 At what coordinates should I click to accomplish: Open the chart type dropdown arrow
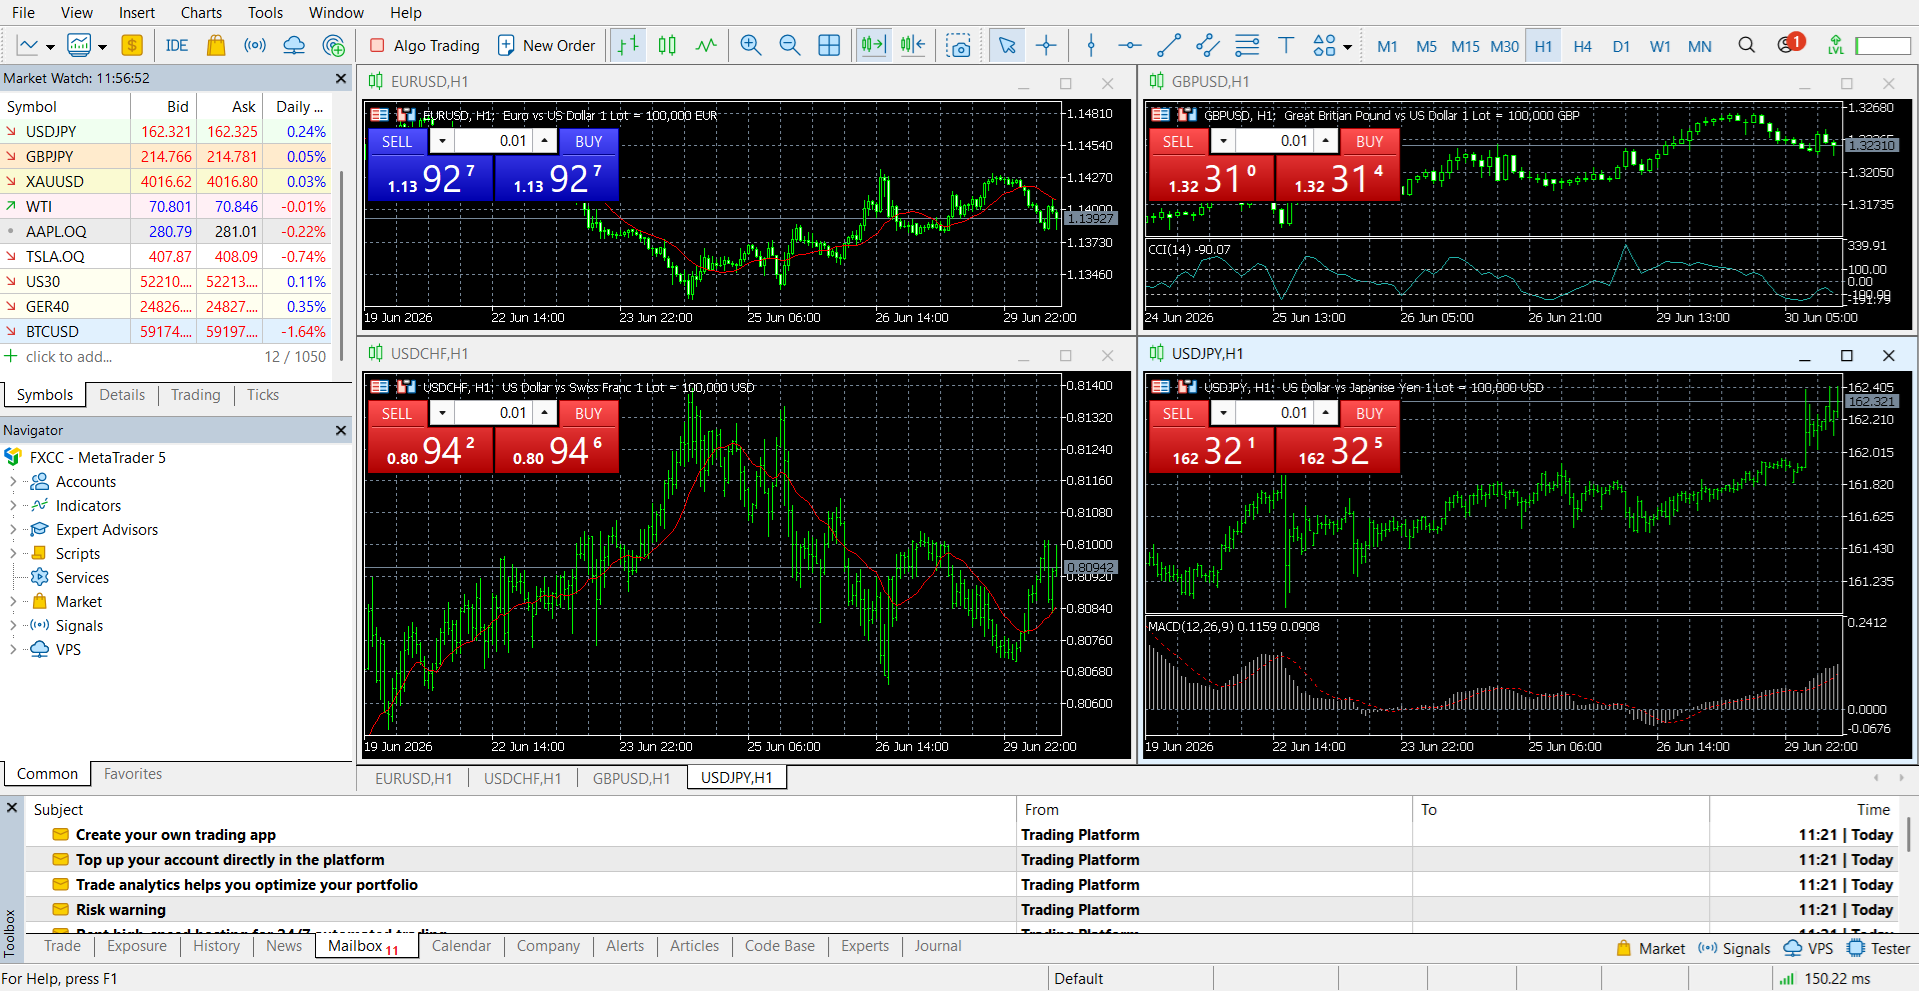[50, 47]
